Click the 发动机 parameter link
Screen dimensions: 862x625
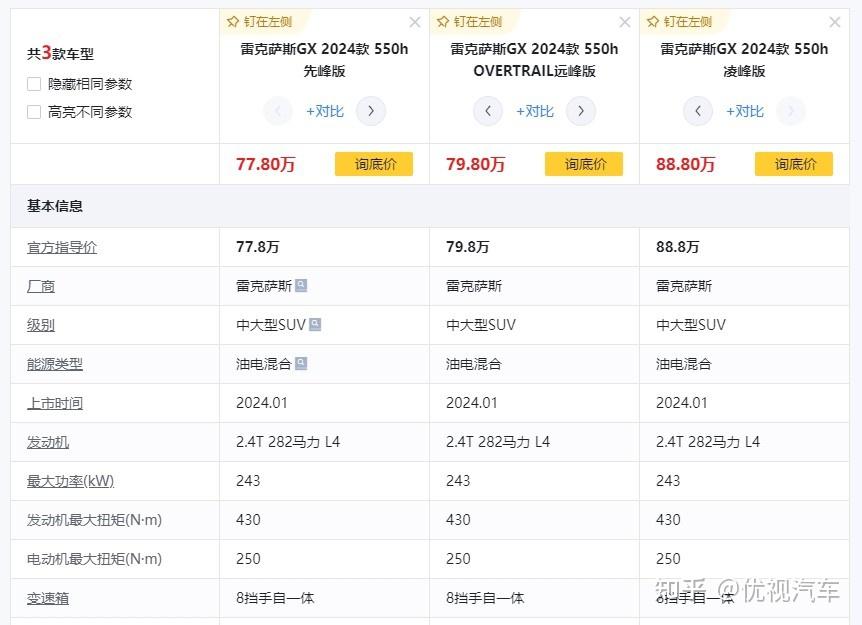47,441
